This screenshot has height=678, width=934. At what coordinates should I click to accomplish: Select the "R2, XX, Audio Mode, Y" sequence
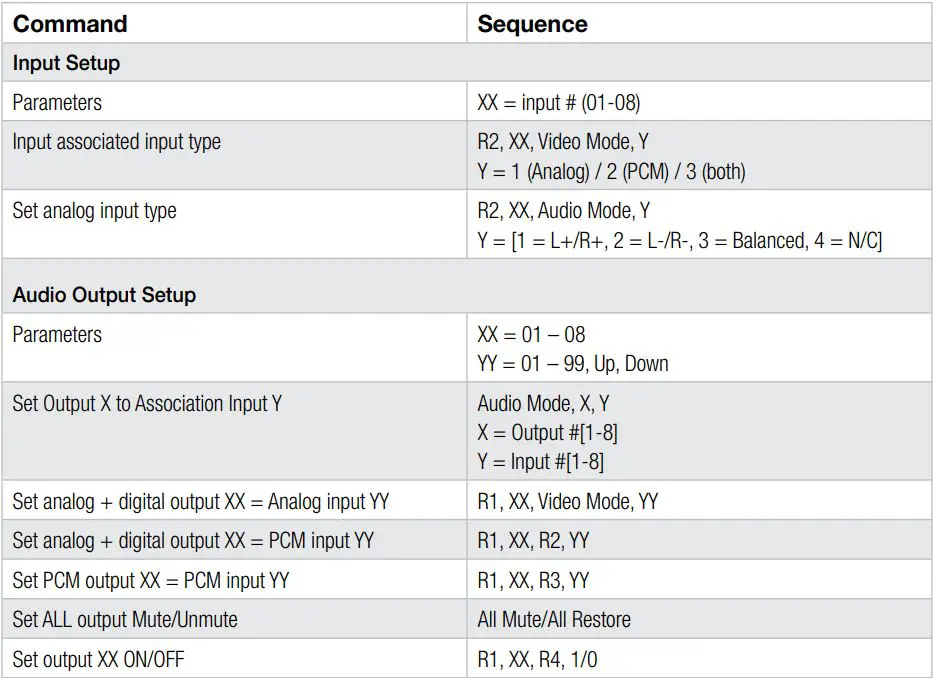click(x=564, y=211)
